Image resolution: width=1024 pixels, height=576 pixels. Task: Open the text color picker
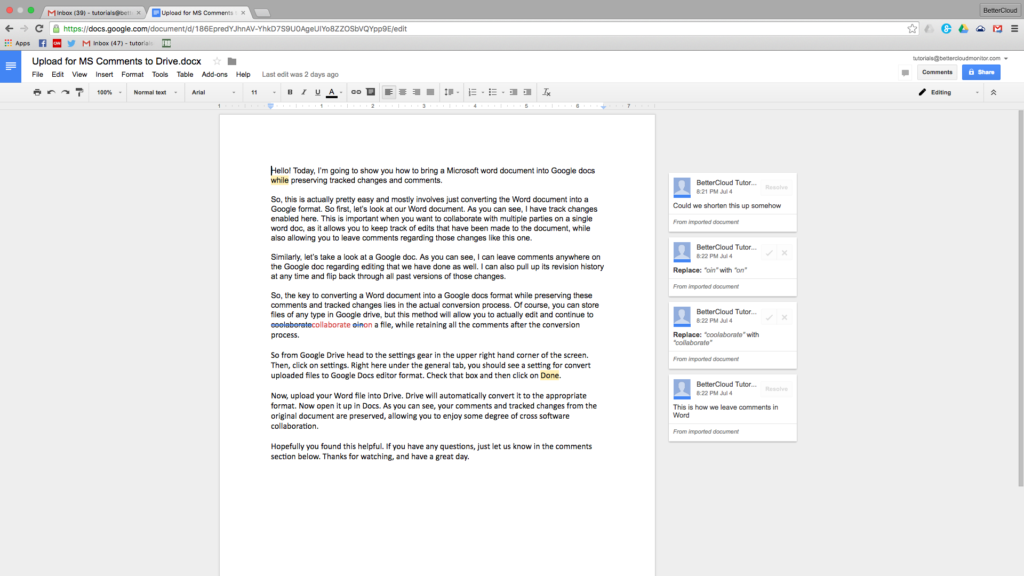[x=332, y=92]
